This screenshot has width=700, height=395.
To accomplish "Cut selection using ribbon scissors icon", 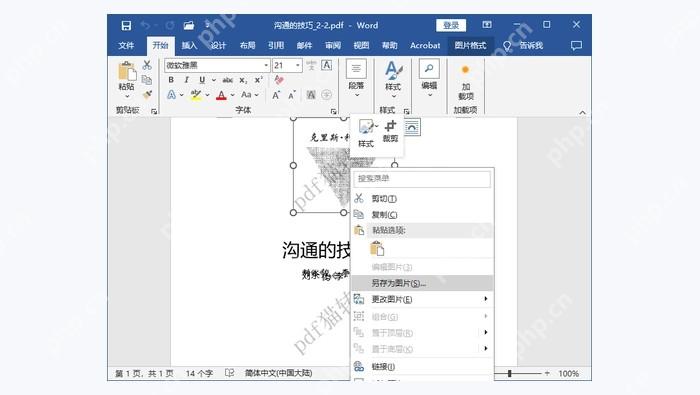I will [x=147, y=65].
